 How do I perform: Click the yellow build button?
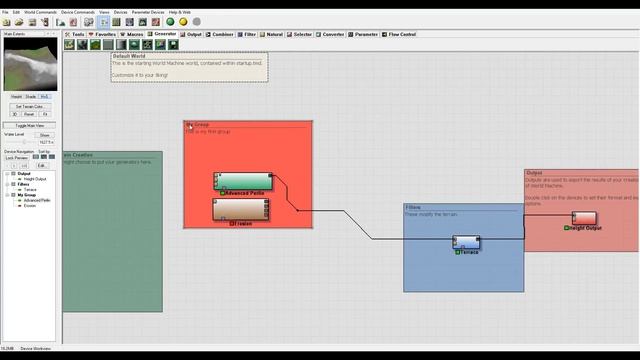pyautogui.click(x=183, y=22)
